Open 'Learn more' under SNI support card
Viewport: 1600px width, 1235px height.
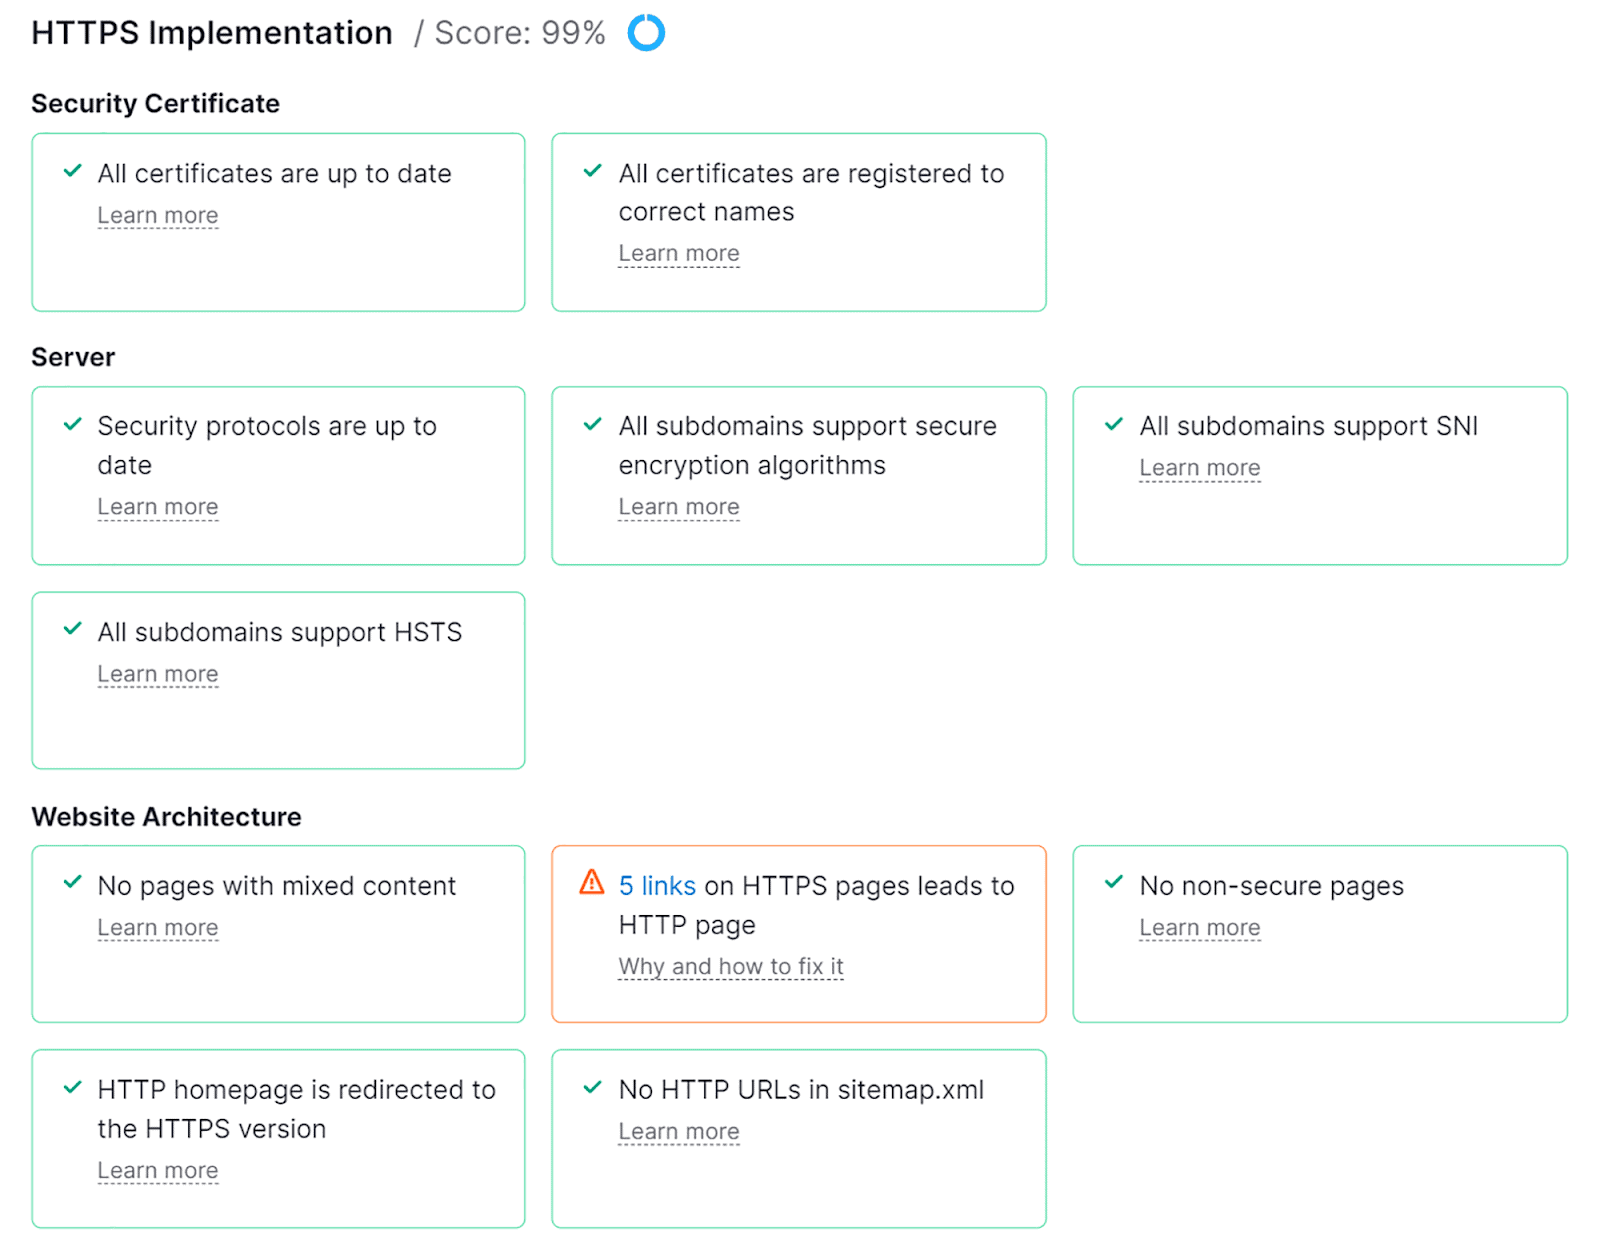pos(1200,467)
